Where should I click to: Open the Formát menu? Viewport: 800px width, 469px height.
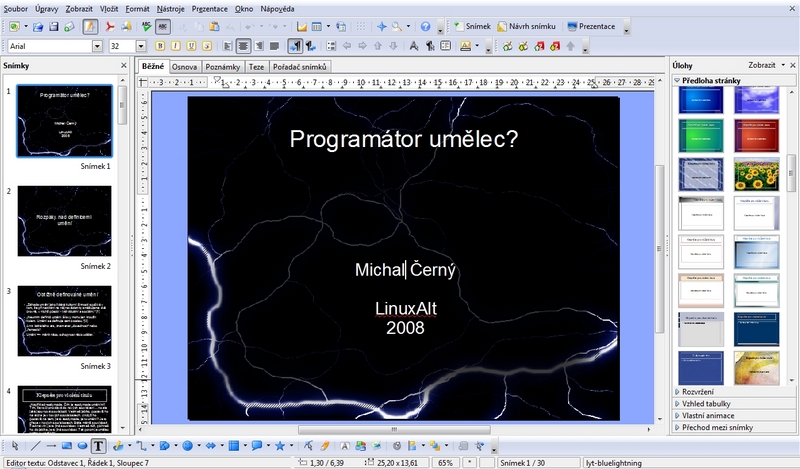click(137, 9)
